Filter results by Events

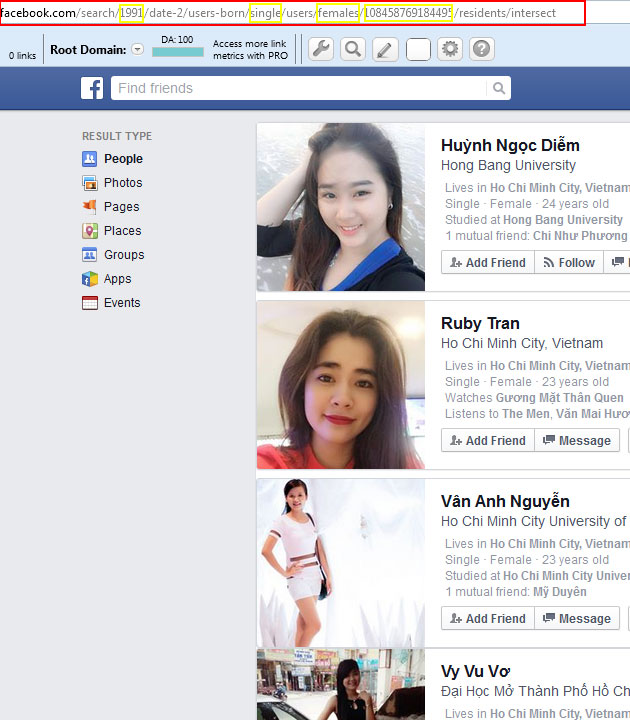pos(121,303)
